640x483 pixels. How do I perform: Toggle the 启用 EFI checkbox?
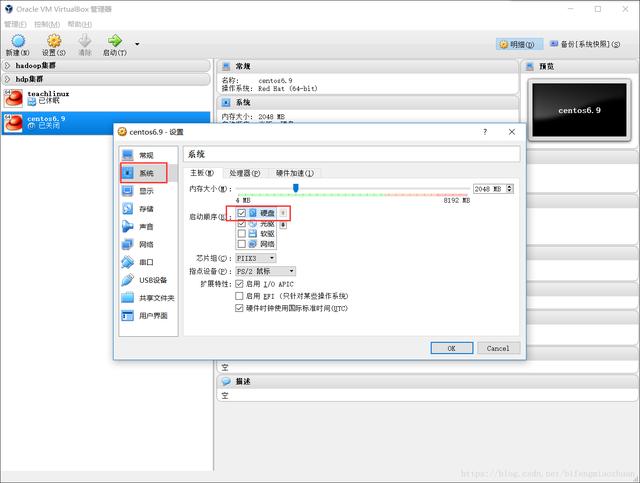239,296
